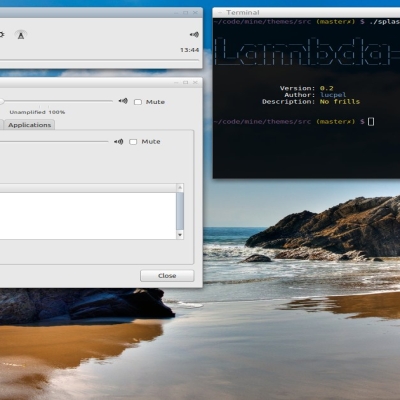Click the playback progress bar below 13:44
400x400 pixels.
coord(99,60)
